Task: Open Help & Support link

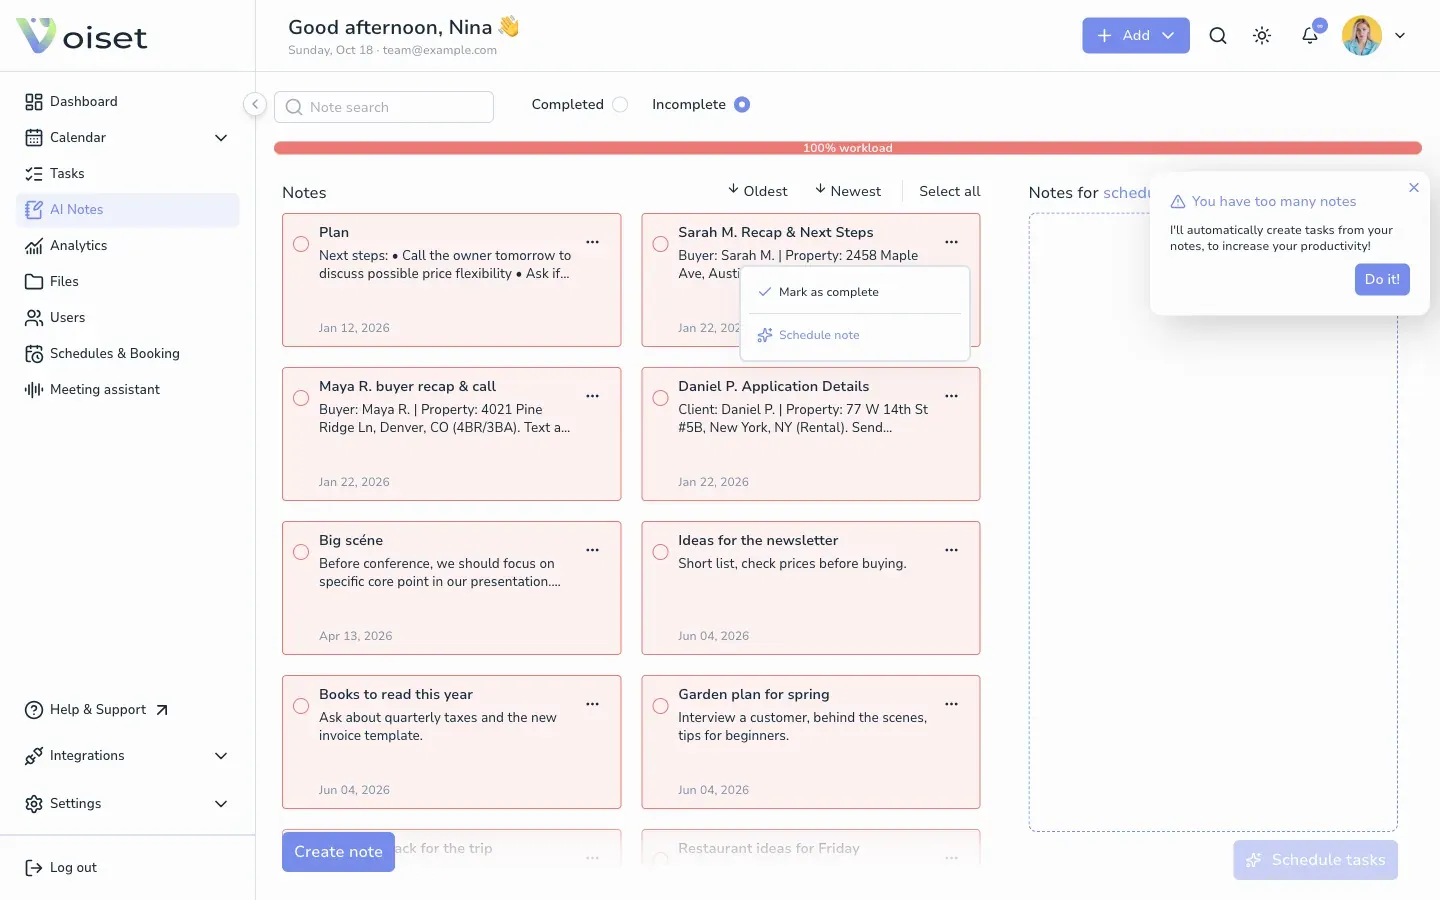Action: pyautogui.click(x=97, y=710)
